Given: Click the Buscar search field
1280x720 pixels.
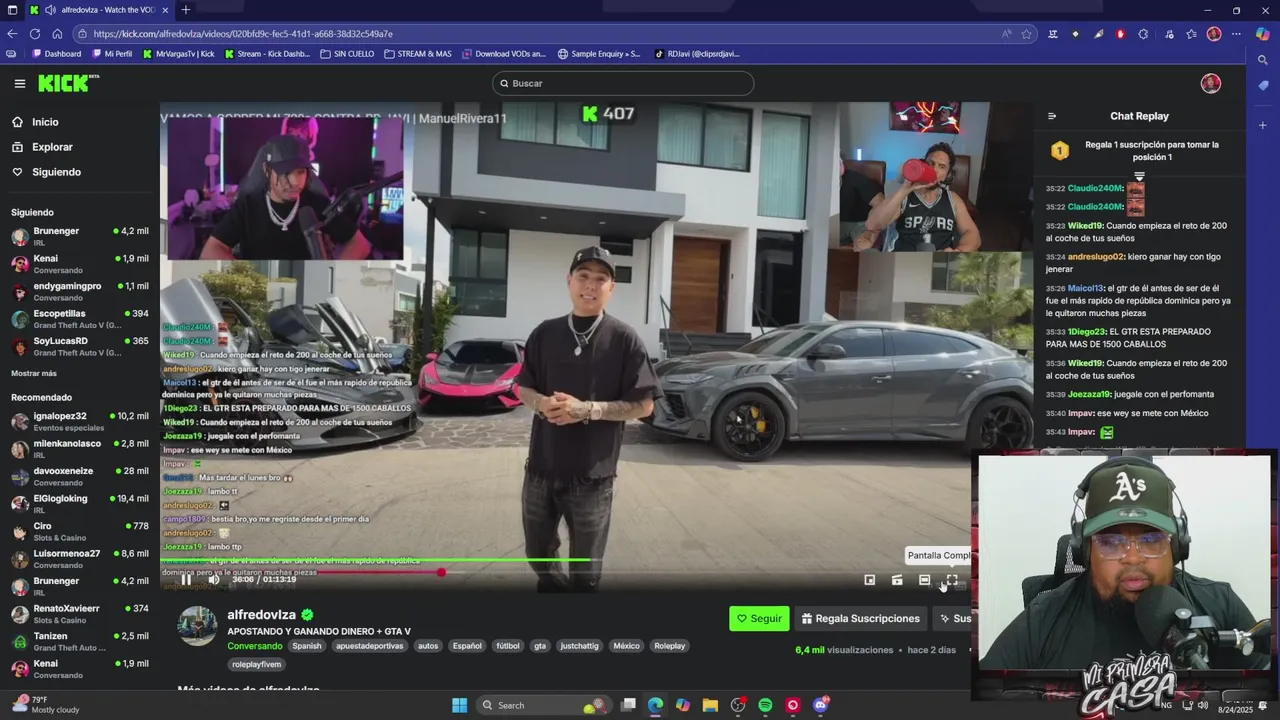Looking at the screenshot, I should pos(622,83).
